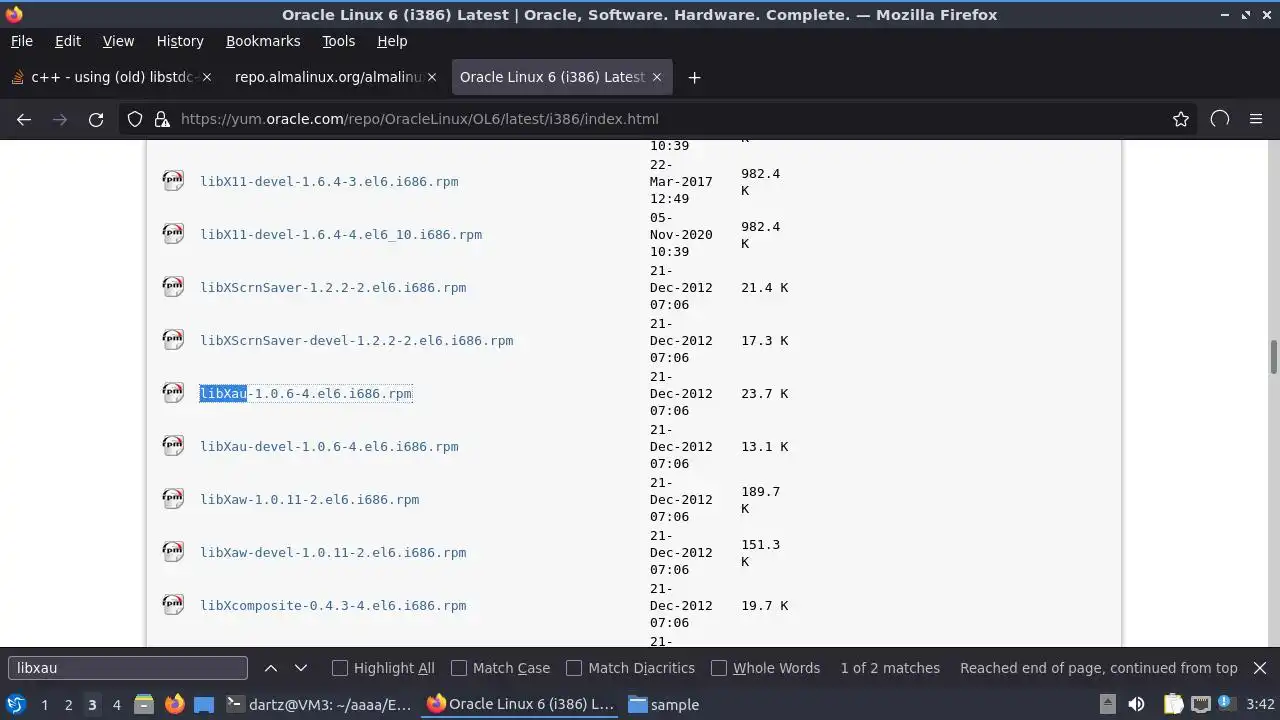The image size is (1280, 720).
Task: Click rpm icon beside libXau-devel package
Action: tap(173, 445)
